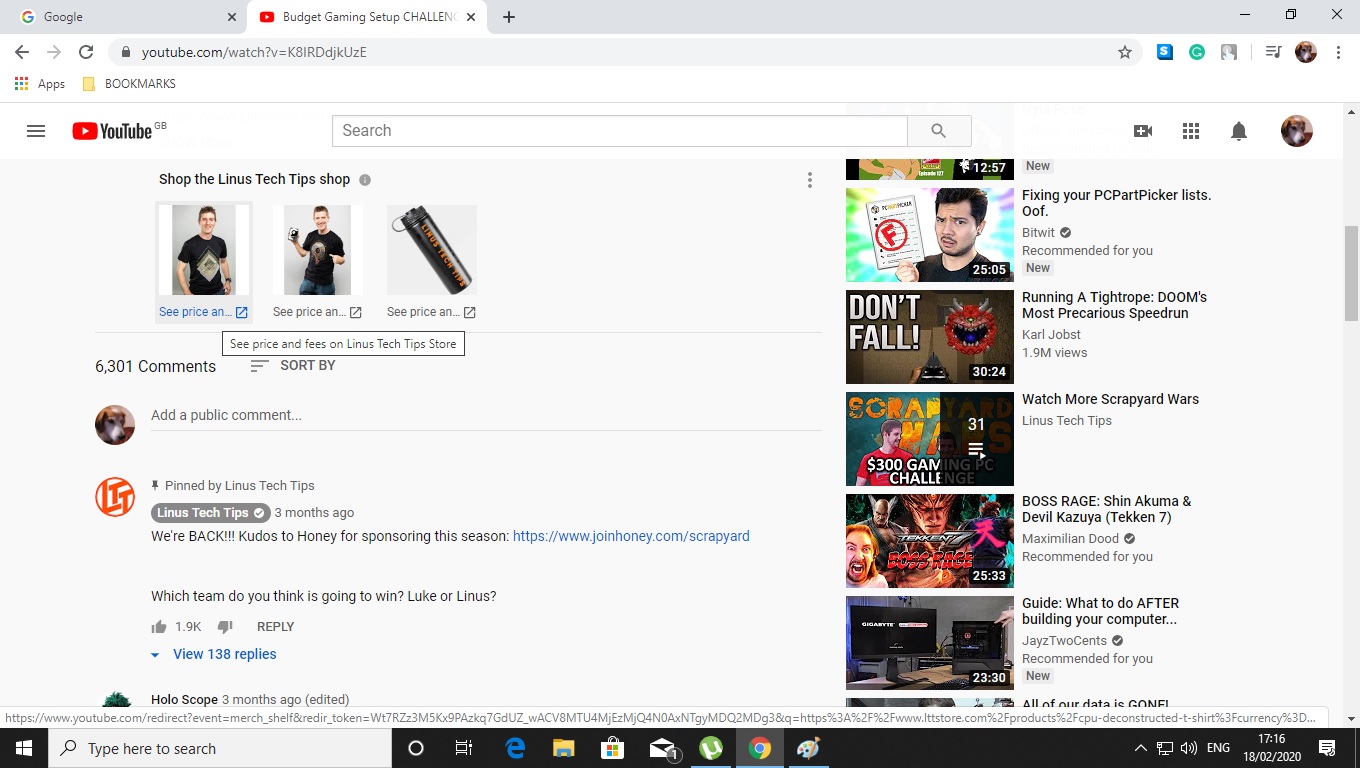
Task: Bookmark this page with the star icon
Action: click(x=1124, y=52)
